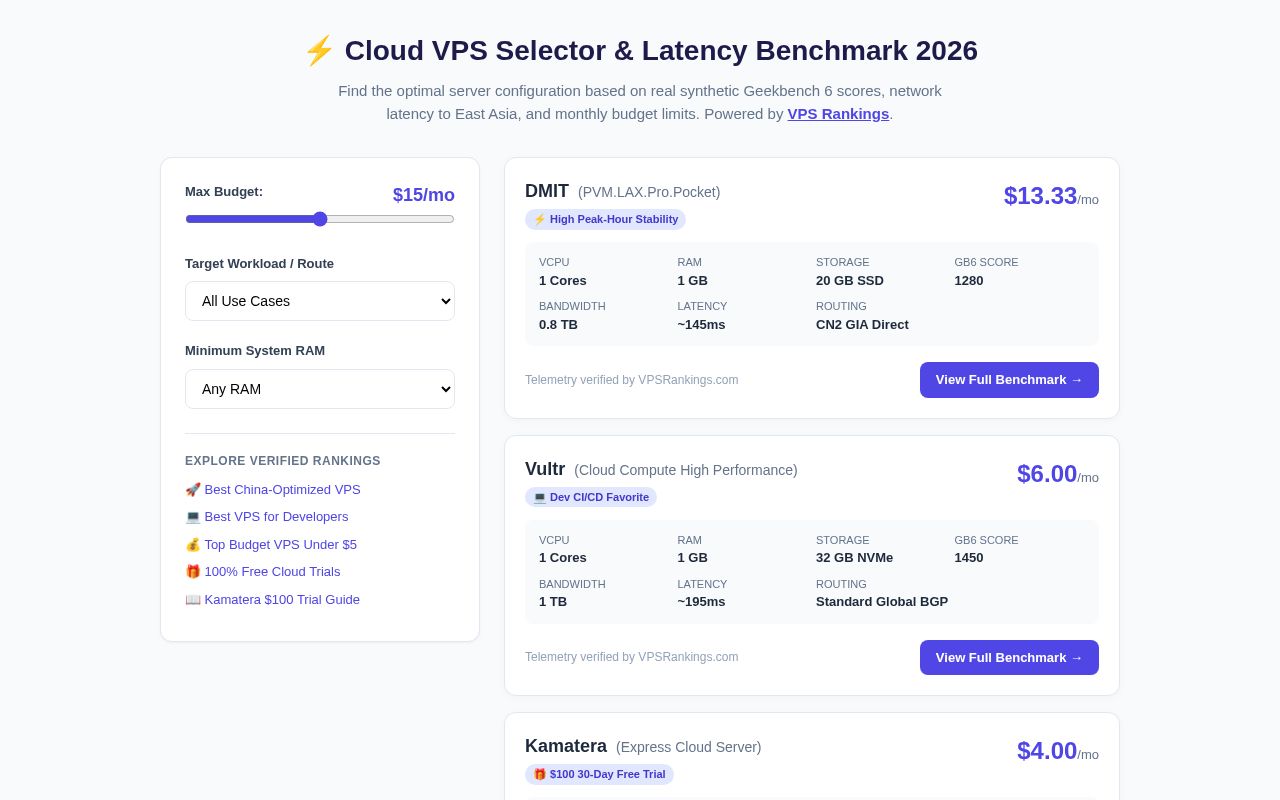Click the lightning bolt icon in the page title
This screenshot has height=800, width=1280.
319,51
